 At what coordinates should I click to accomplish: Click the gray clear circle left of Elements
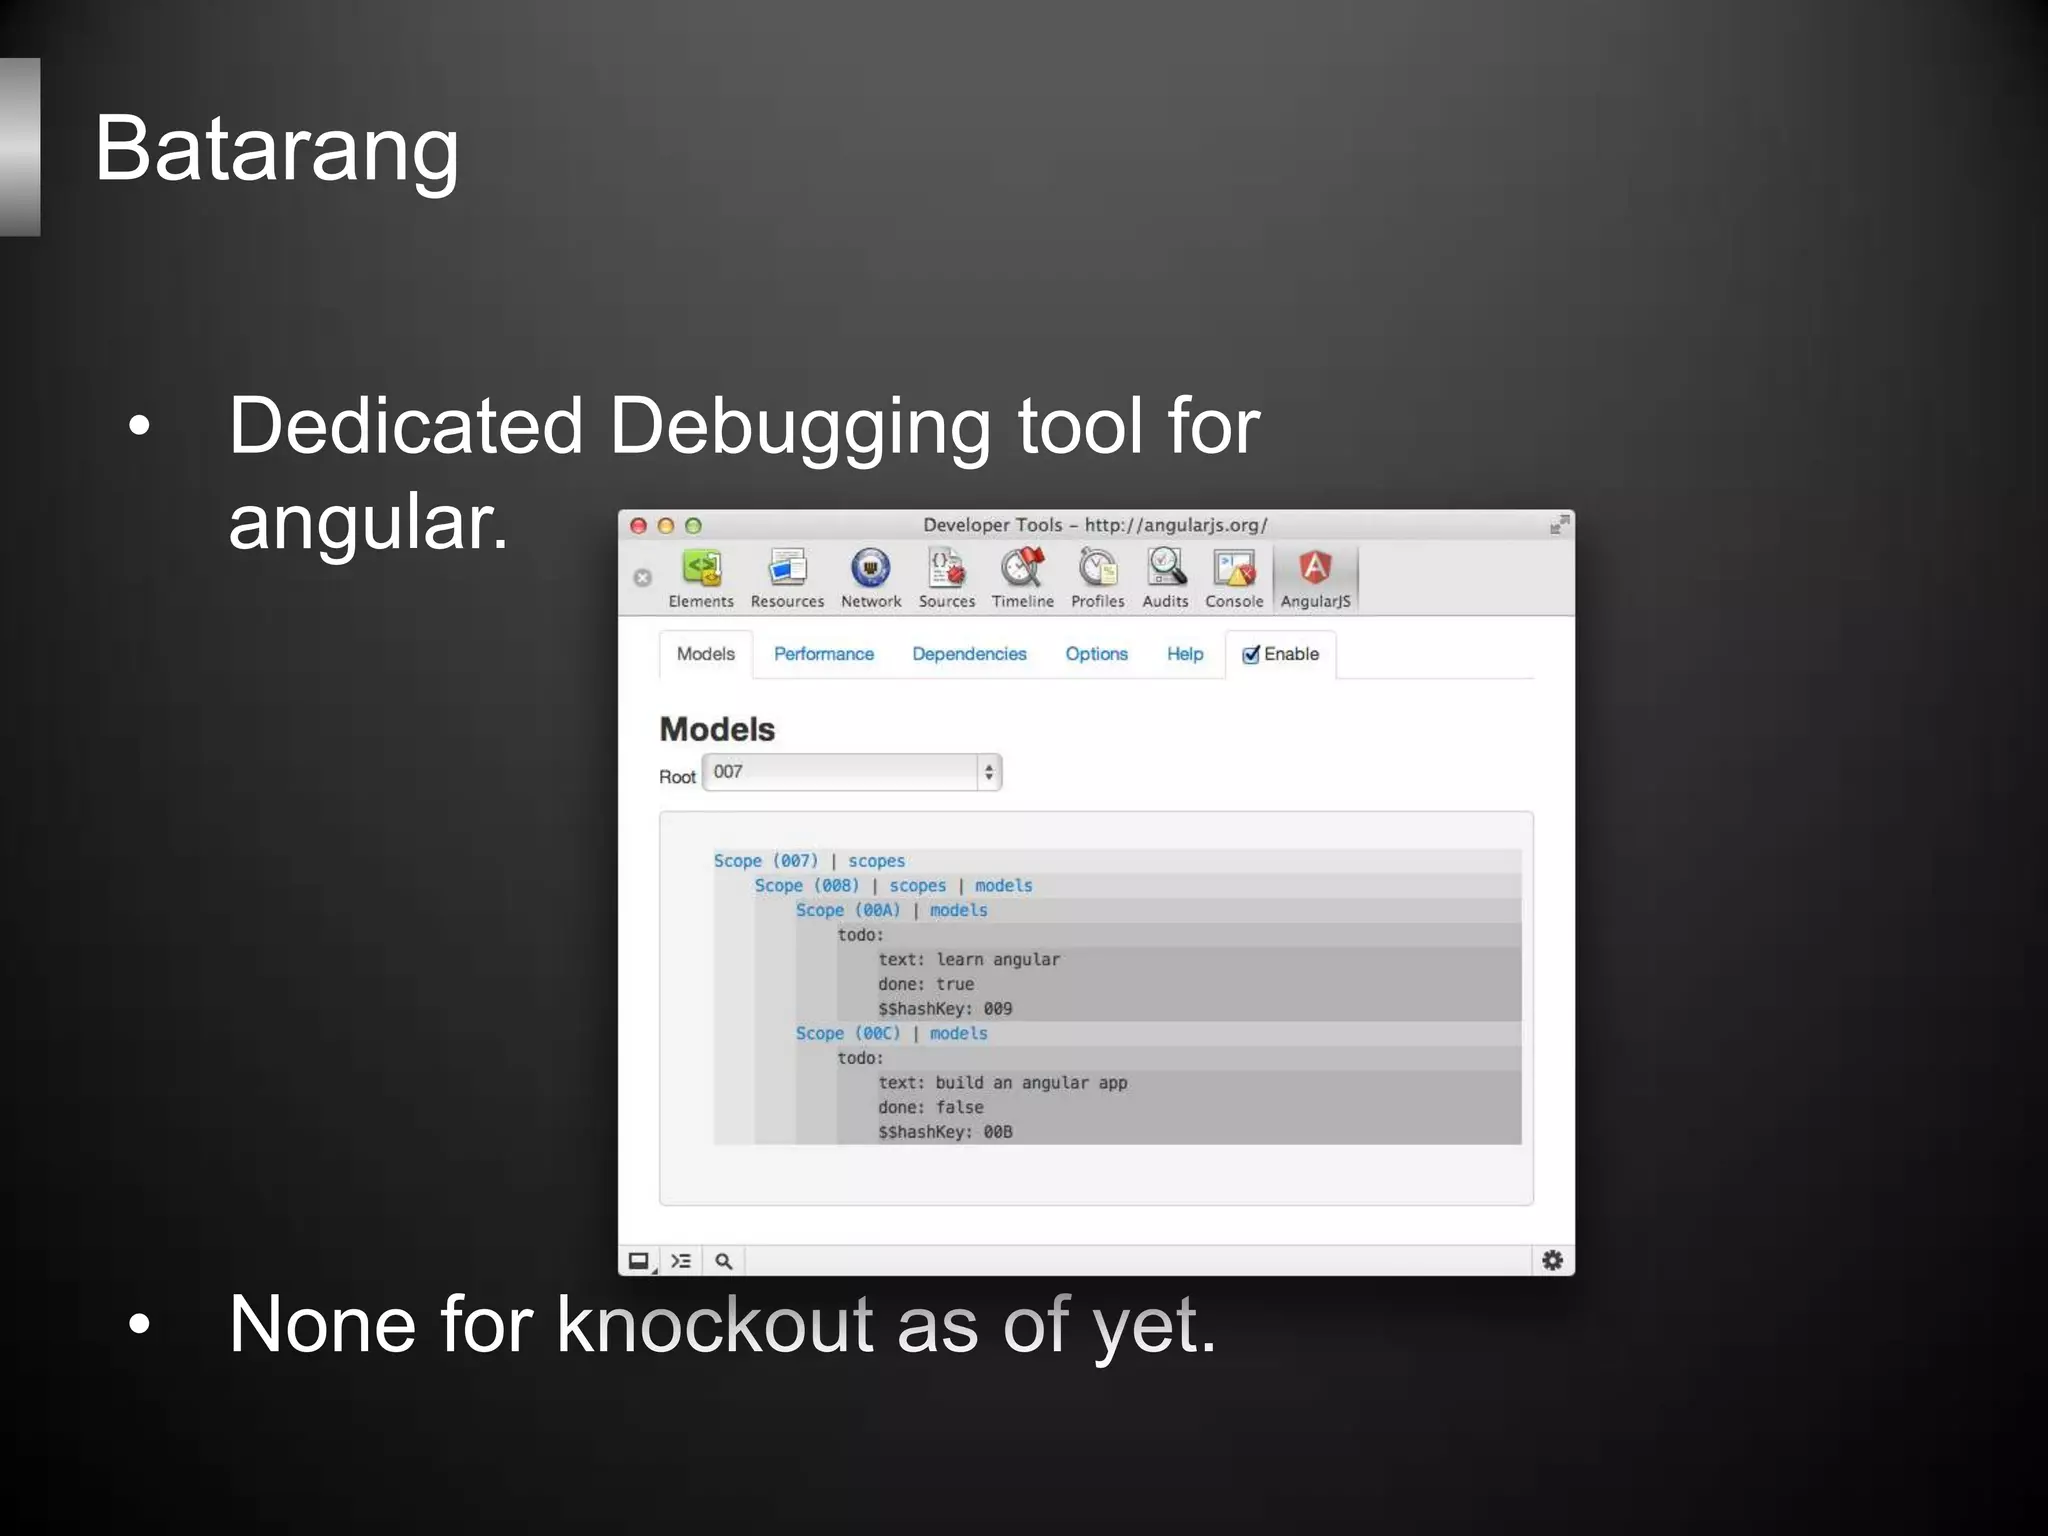tap(643, 578)
